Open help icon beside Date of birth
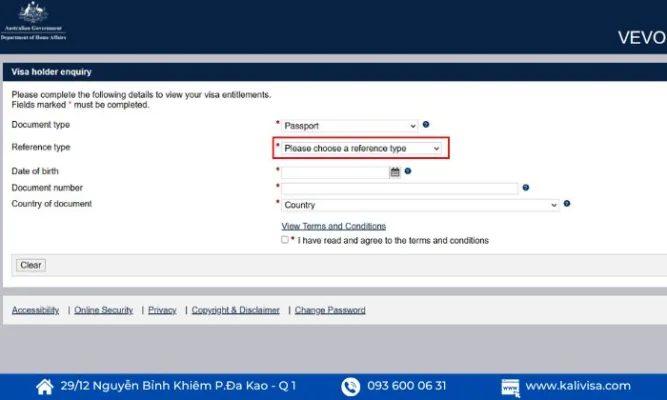Image resolution: width=667 pixels, height=400 pixels. pyautogui.click(x=408, y=171)
